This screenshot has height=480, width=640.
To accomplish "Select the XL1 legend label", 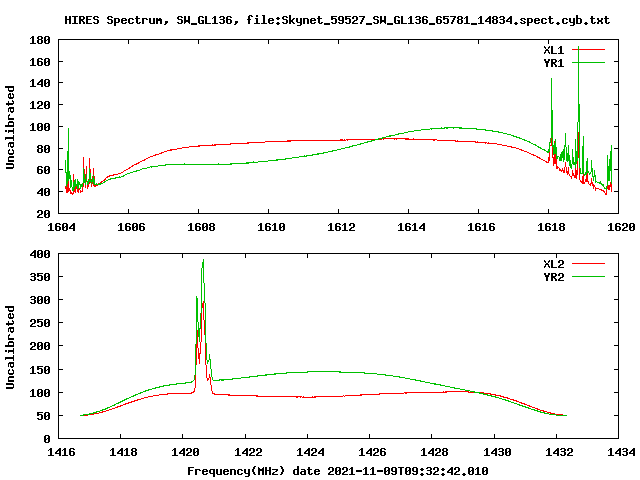I will (x=553, y=50).
